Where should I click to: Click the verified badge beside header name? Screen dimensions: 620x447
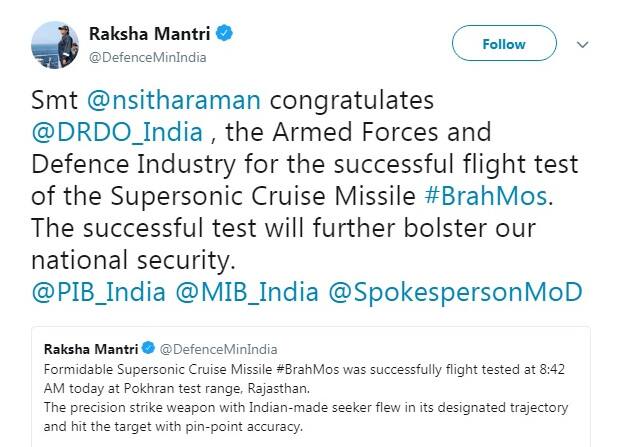(x=227, y=34)
